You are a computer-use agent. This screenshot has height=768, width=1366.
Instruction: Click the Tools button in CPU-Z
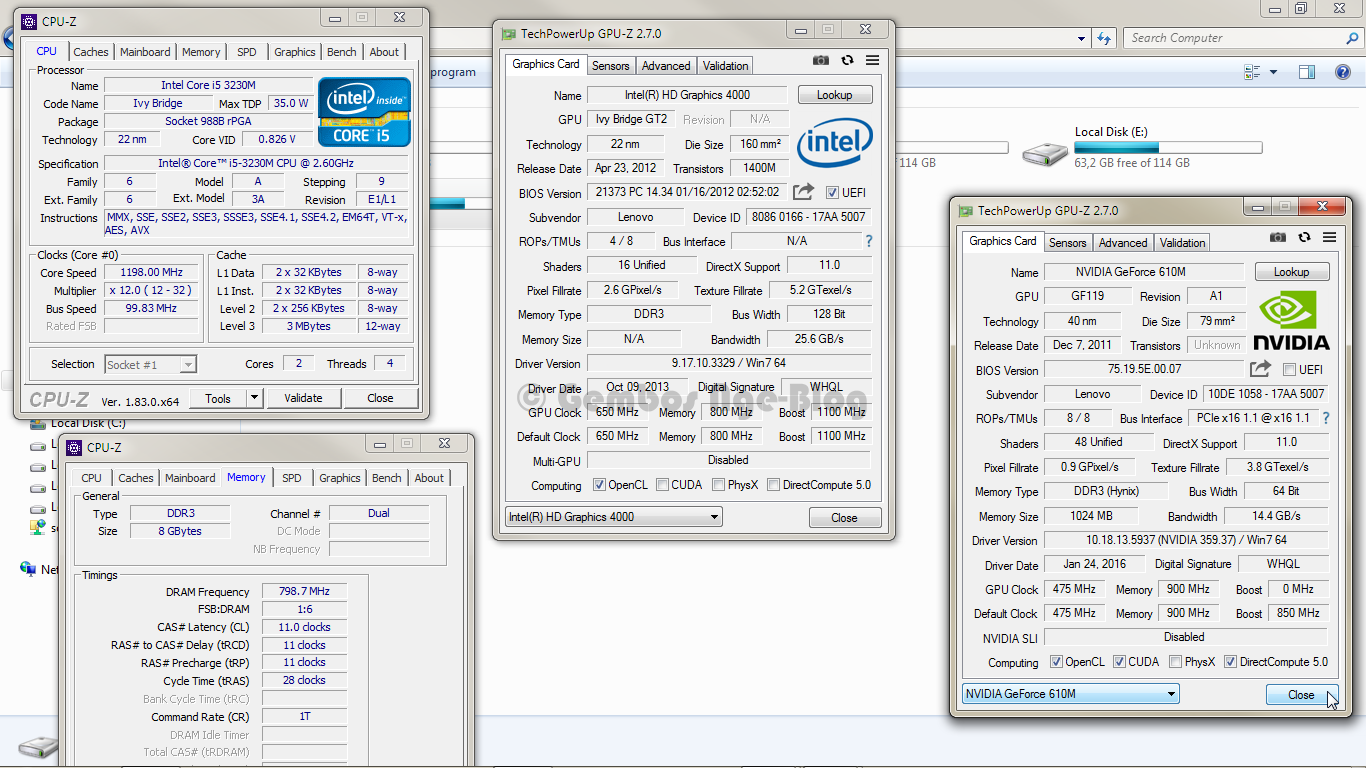coord(218,398)
